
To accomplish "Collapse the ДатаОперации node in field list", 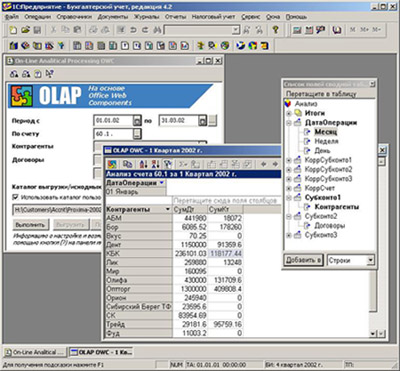I will point(289,123).
